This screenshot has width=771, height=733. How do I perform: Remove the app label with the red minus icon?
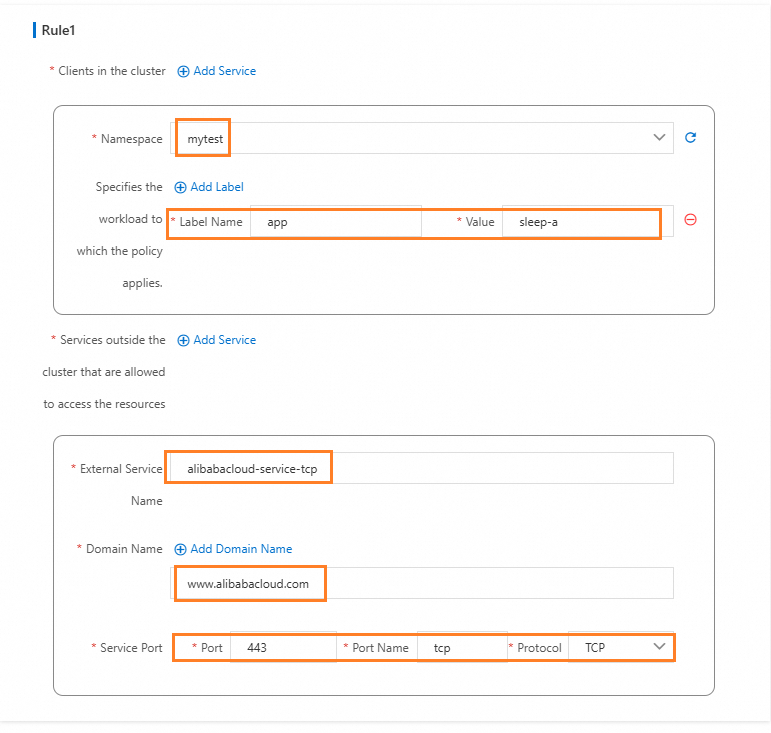click(x=690, y=220)
